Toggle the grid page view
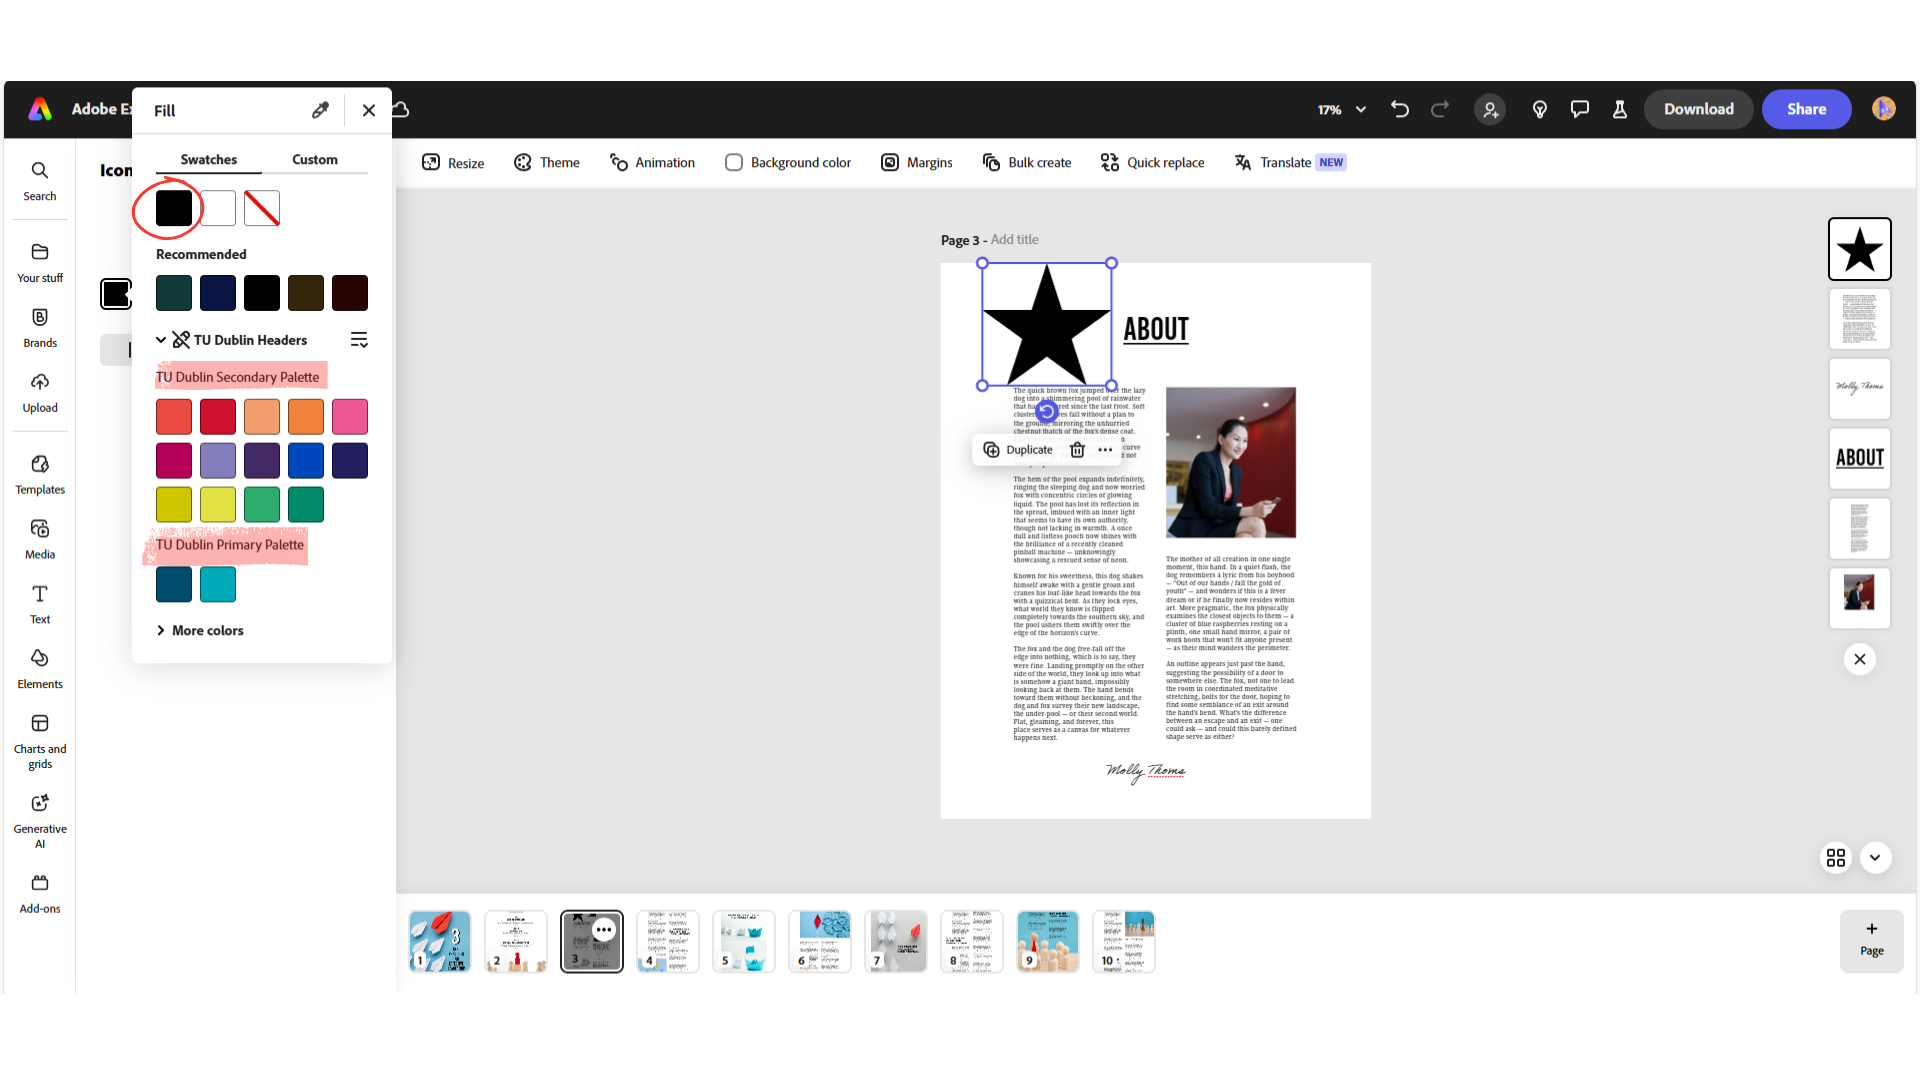 pos(1836,858)
